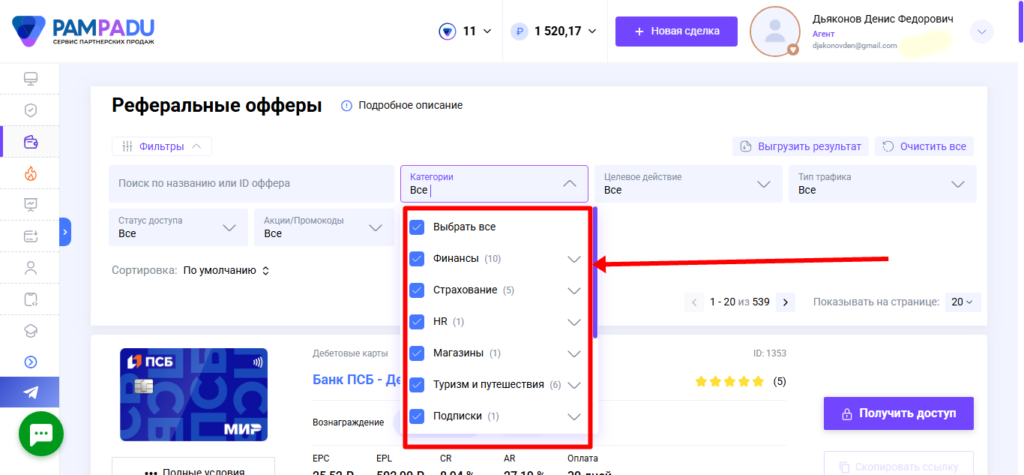Open the presentation chart sidebar icon
The height and width of the screenshot is (475, 1024).
tap(30, 205)
